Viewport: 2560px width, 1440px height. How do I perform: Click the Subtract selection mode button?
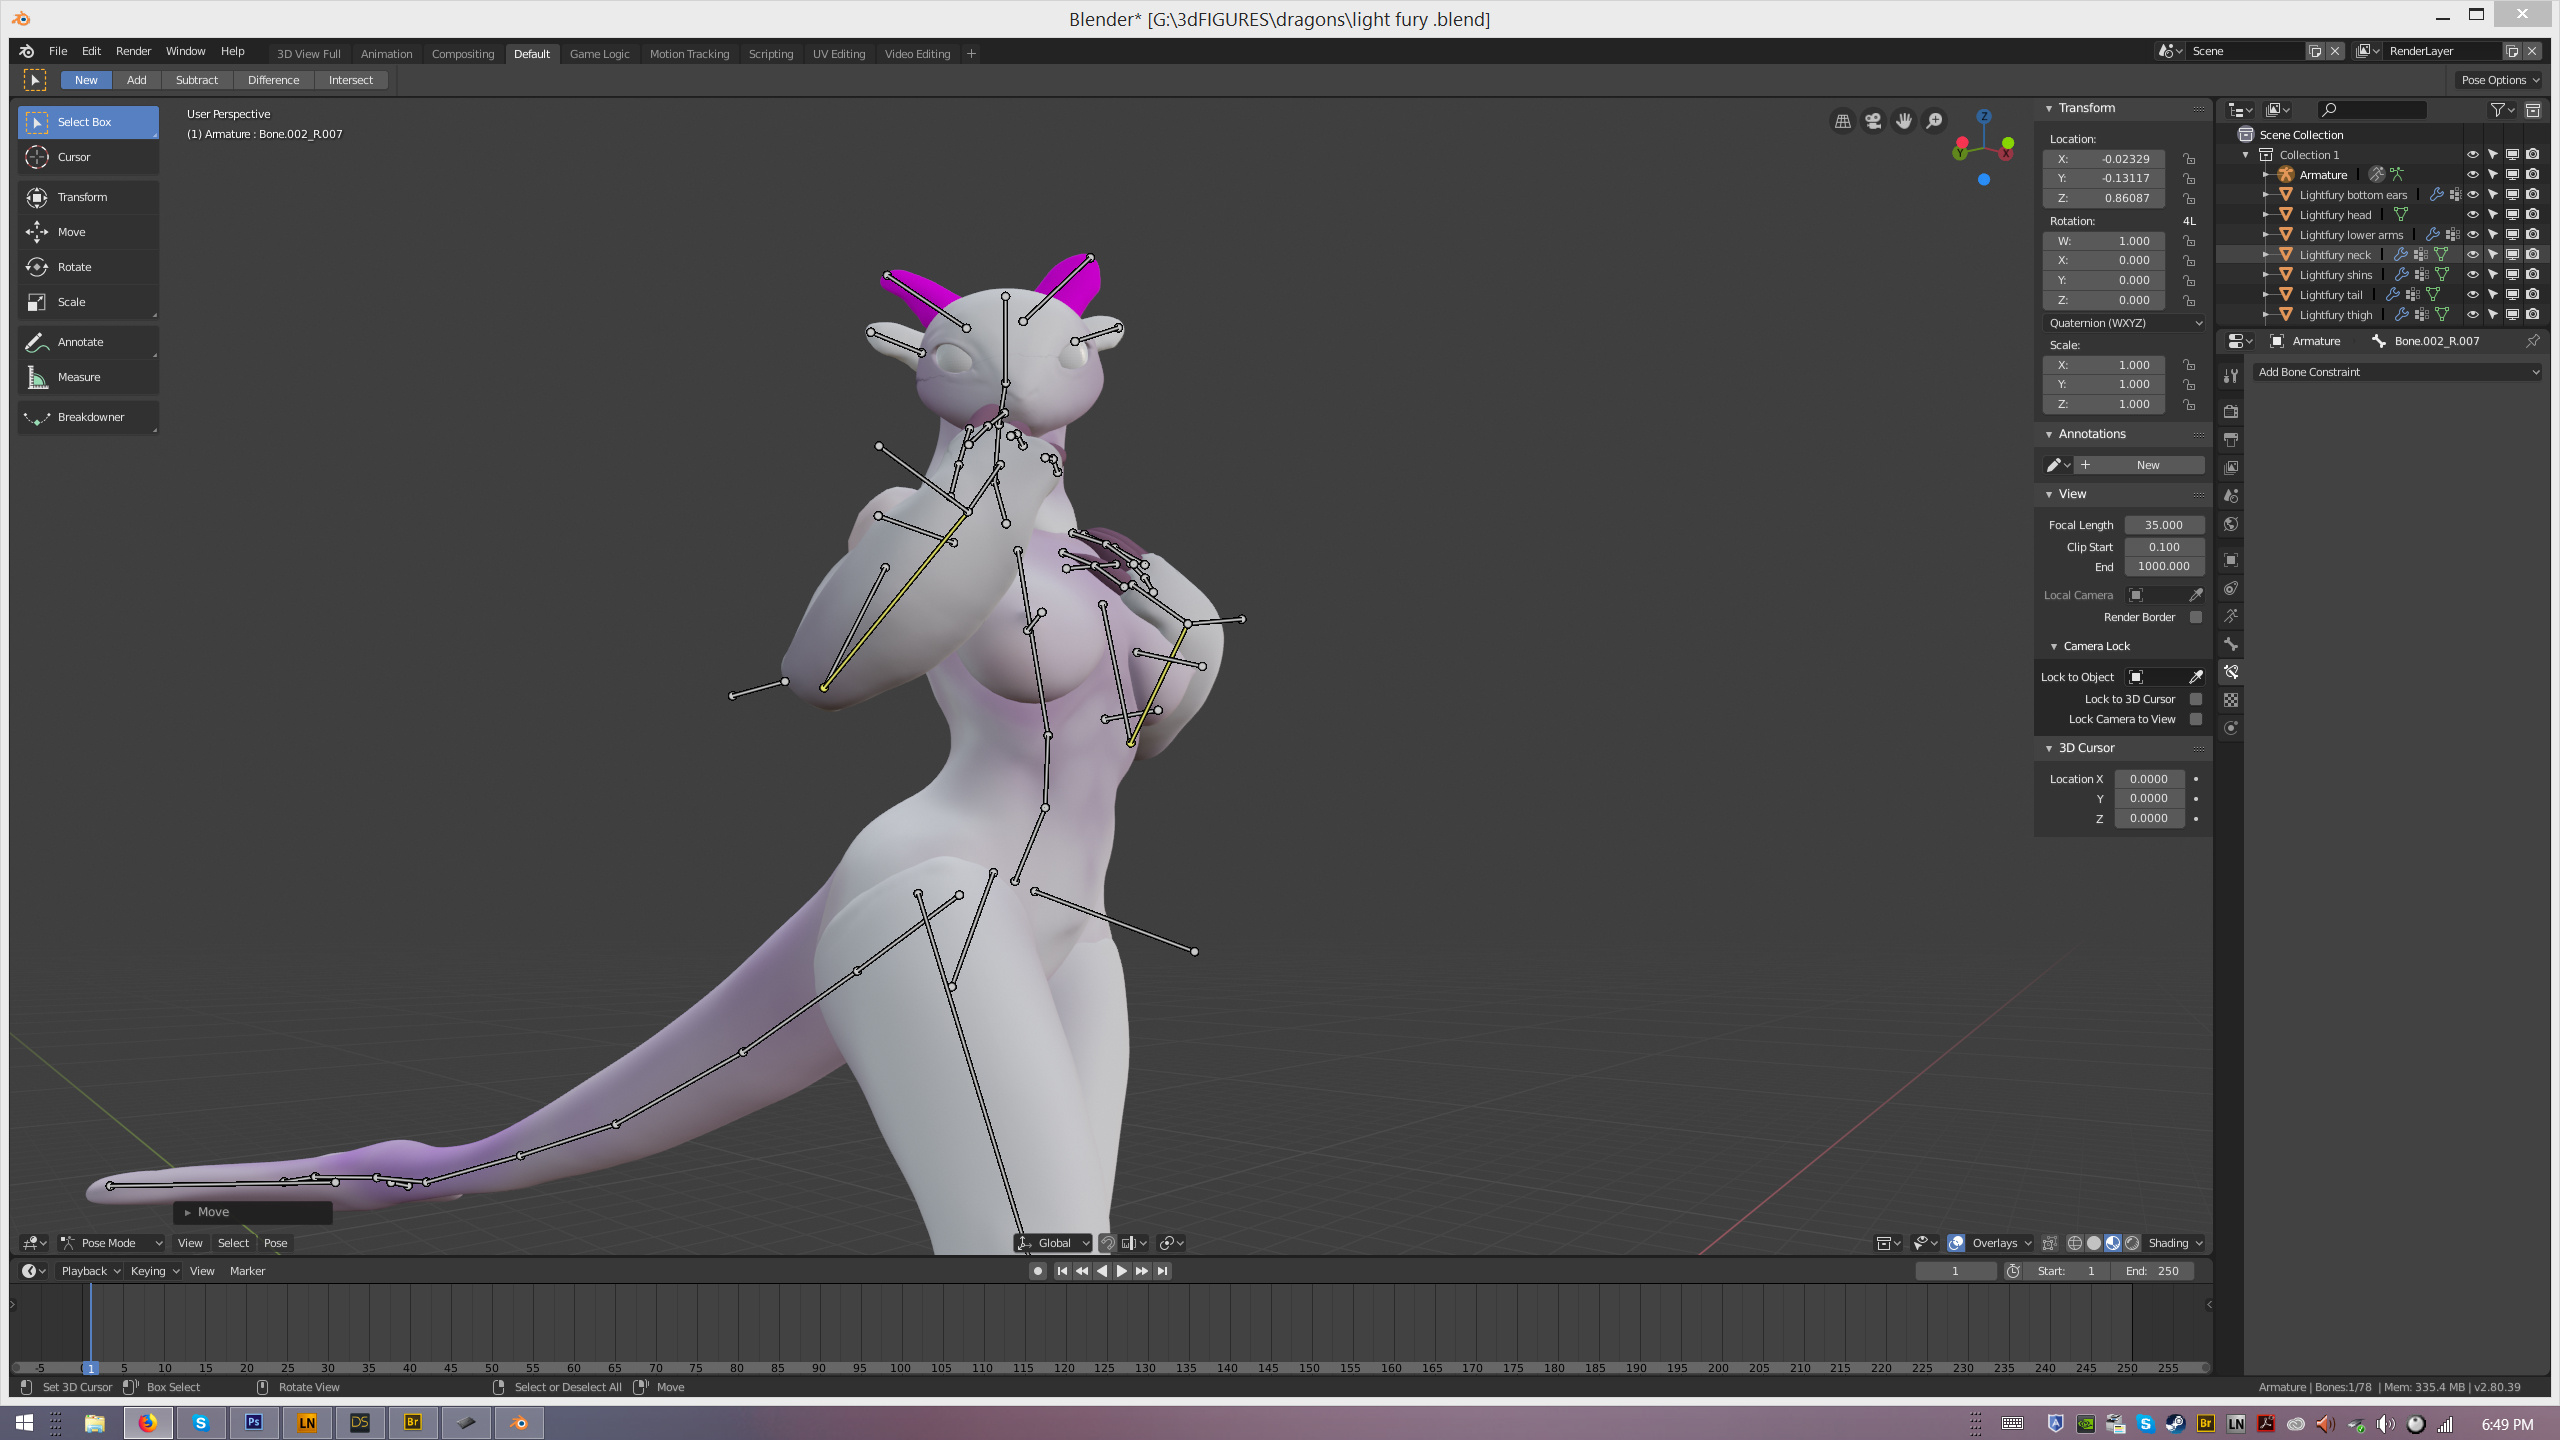196,80
